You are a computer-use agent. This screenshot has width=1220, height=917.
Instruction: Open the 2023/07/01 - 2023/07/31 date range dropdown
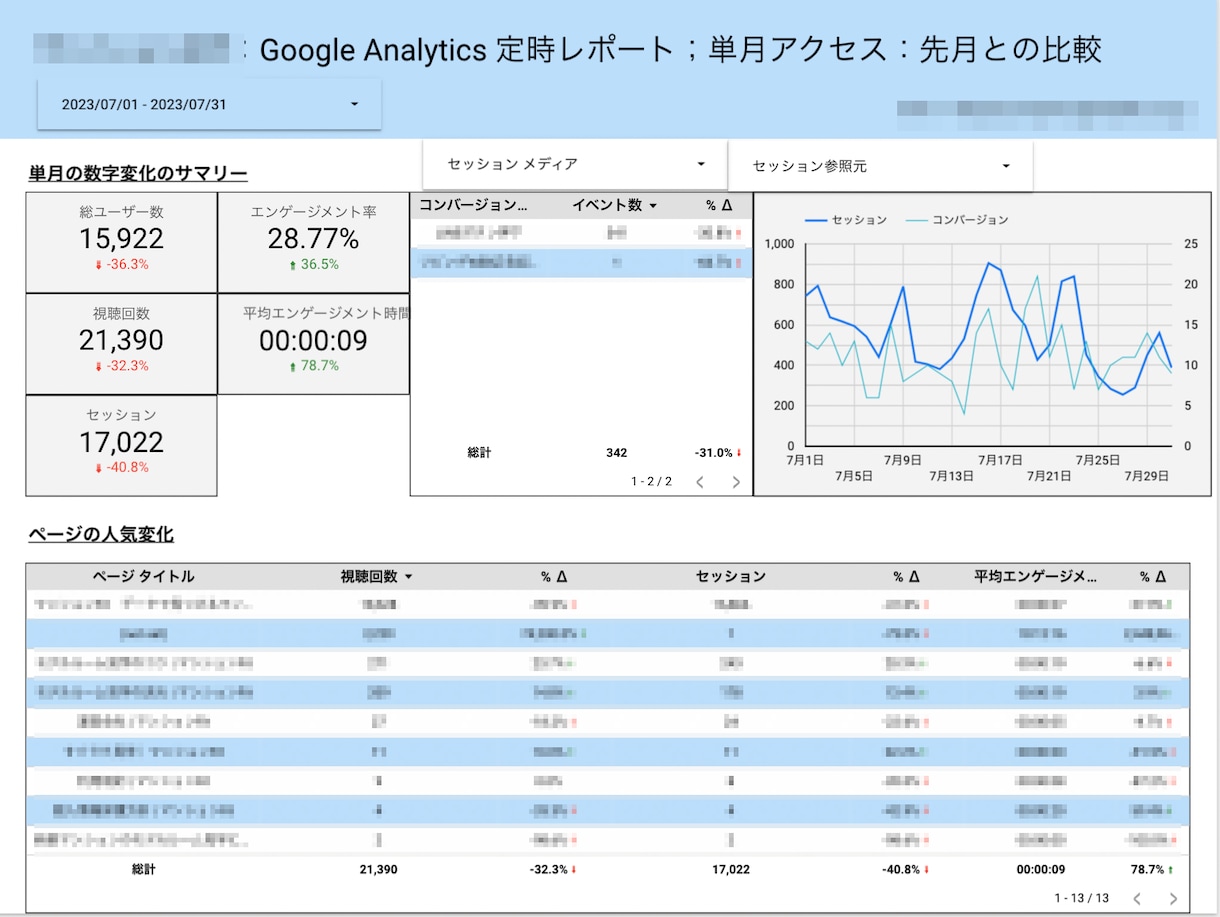[209, 104]
